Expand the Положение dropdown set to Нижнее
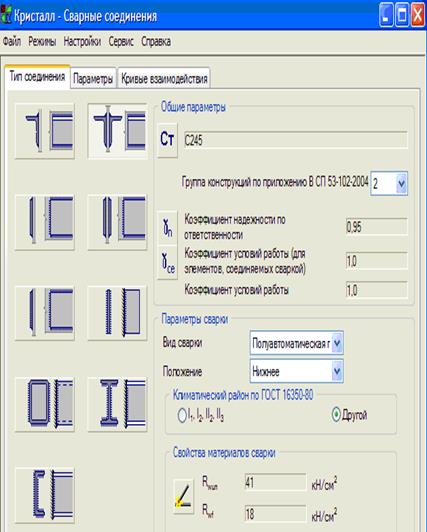The image size is (427, 532). (x=296, y=371)
